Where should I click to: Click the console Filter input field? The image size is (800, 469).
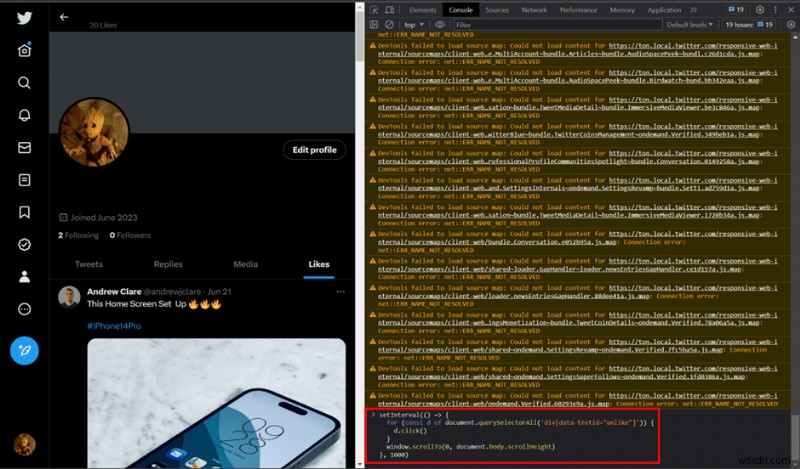coord(557,24)
